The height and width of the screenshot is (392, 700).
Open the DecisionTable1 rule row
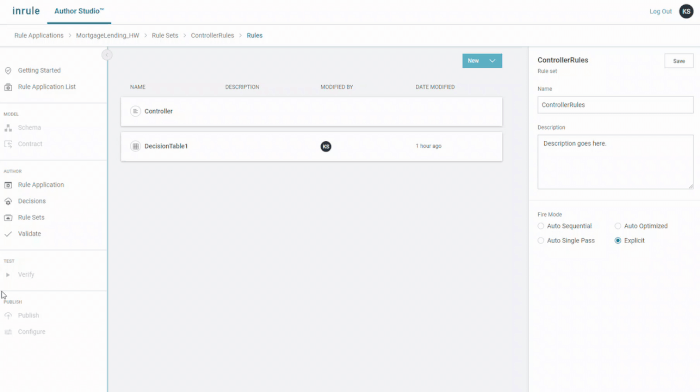coord(311,146)
